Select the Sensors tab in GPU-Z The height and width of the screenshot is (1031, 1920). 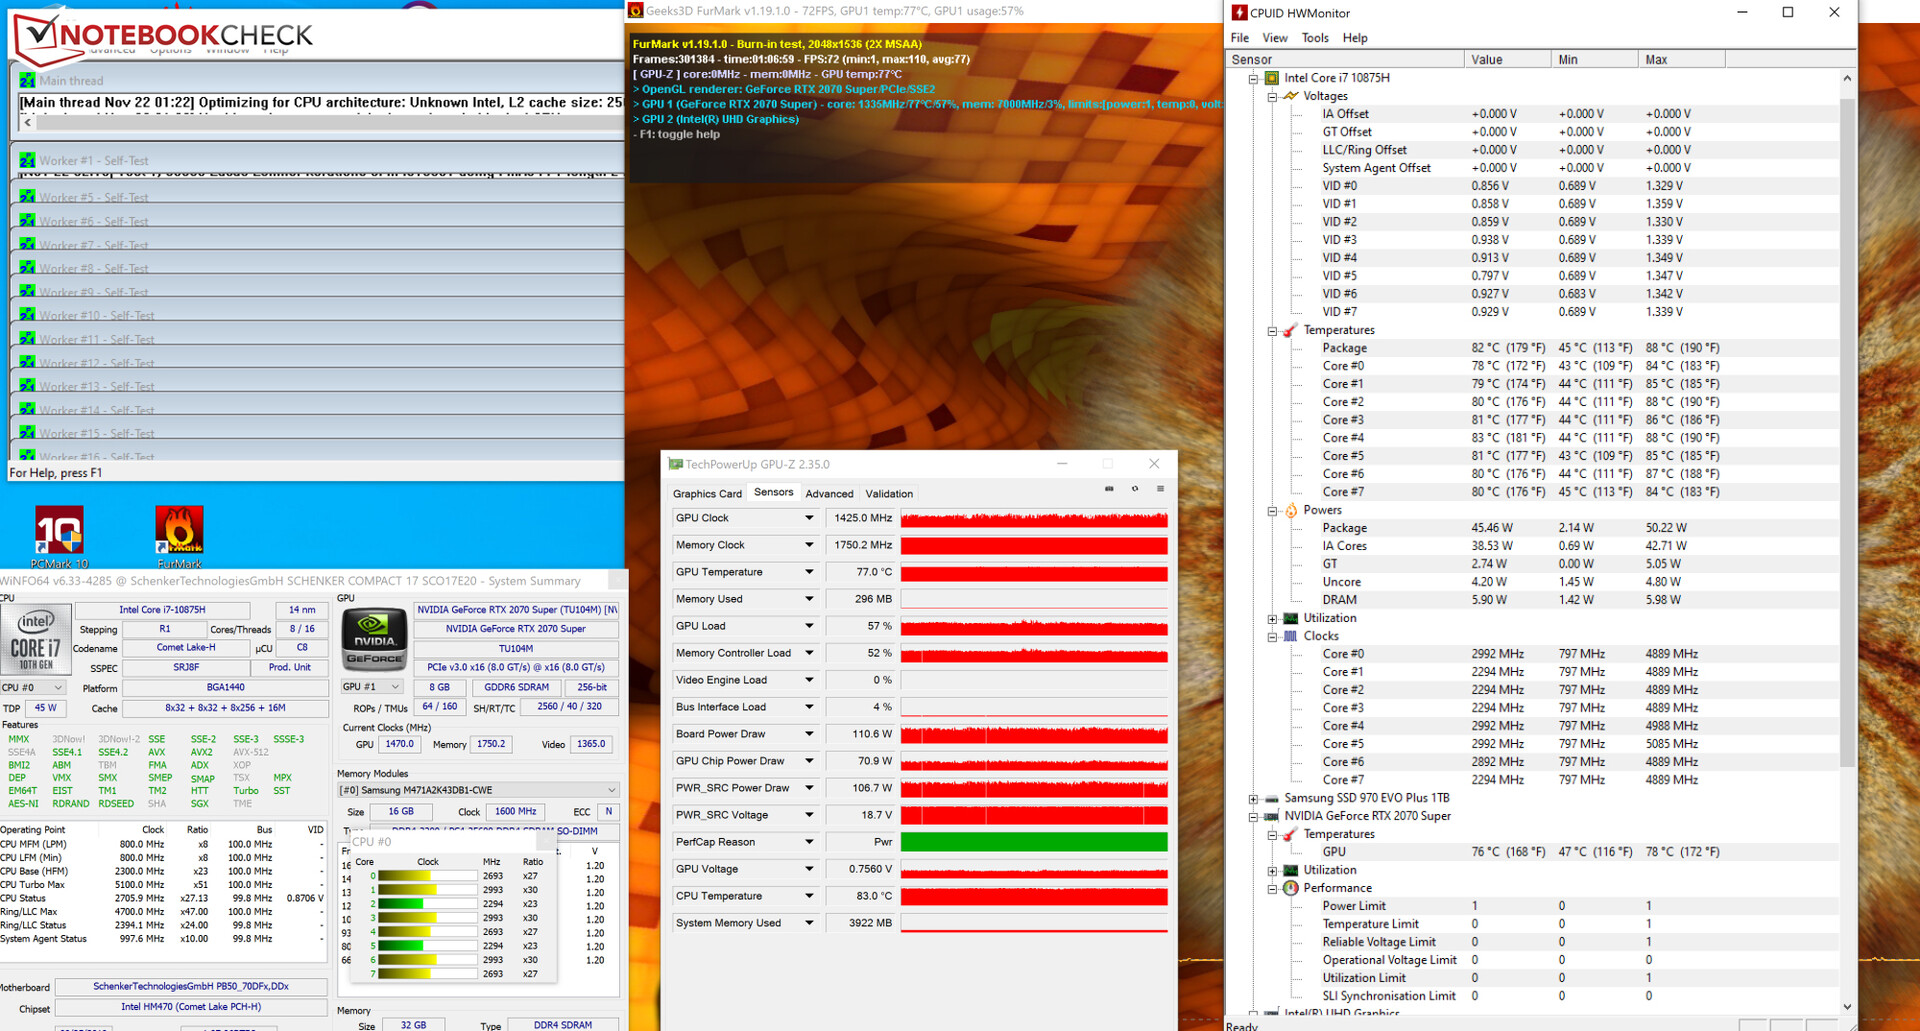click(773, 493)
